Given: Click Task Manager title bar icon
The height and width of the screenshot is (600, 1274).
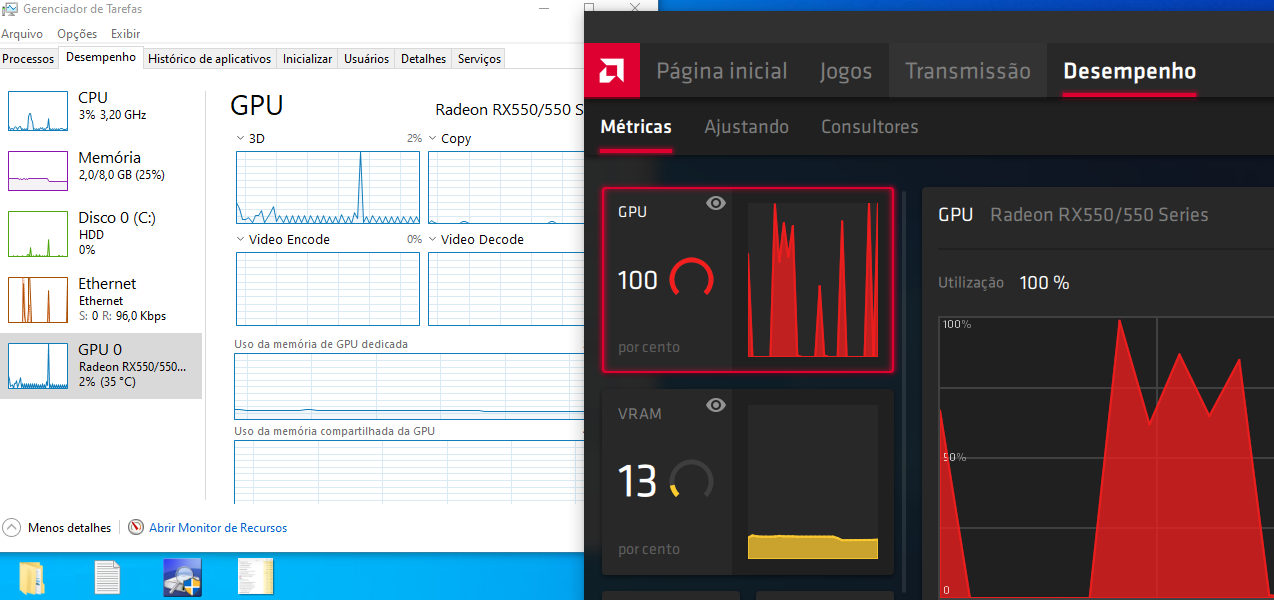Looking at the screenshot, I should coord(9,9).
